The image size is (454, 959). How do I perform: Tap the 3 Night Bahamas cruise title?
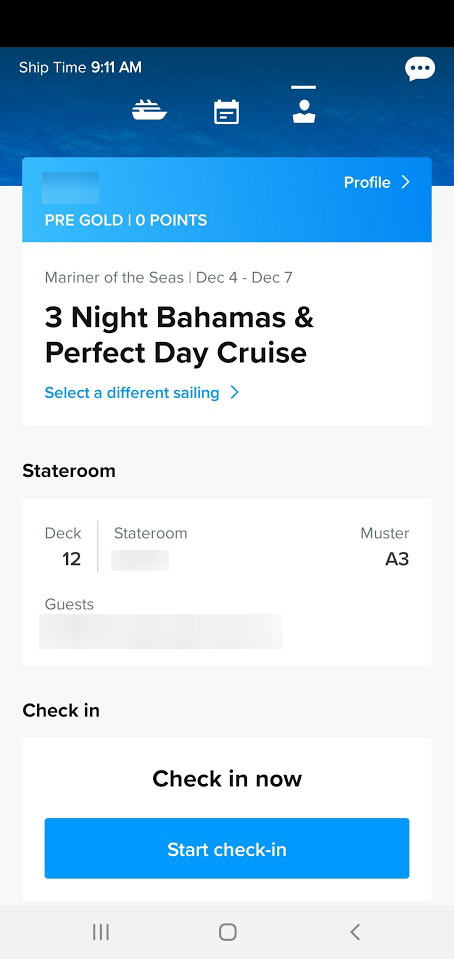[x=179, y=335]
